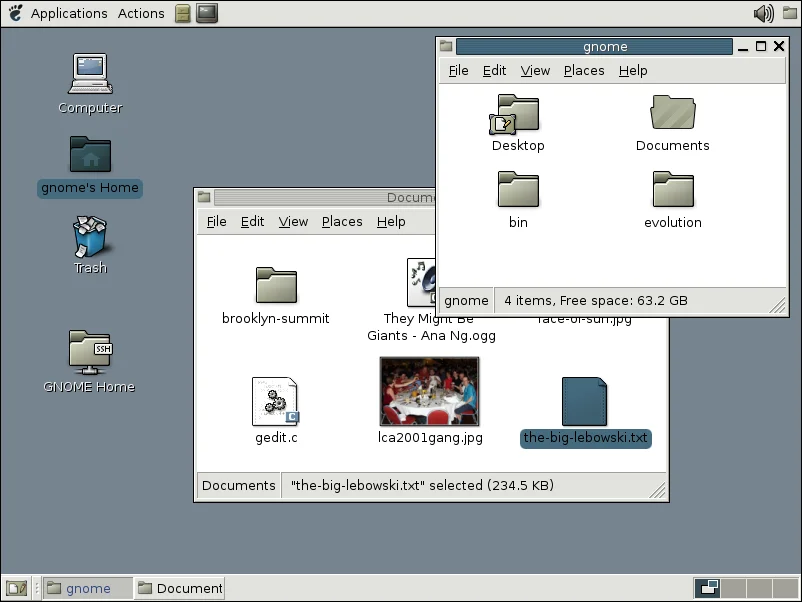Image resolution: width=802 pixels, height=602 pixels.
Task: Open the Applications menu
Action: tap(68, 13)
